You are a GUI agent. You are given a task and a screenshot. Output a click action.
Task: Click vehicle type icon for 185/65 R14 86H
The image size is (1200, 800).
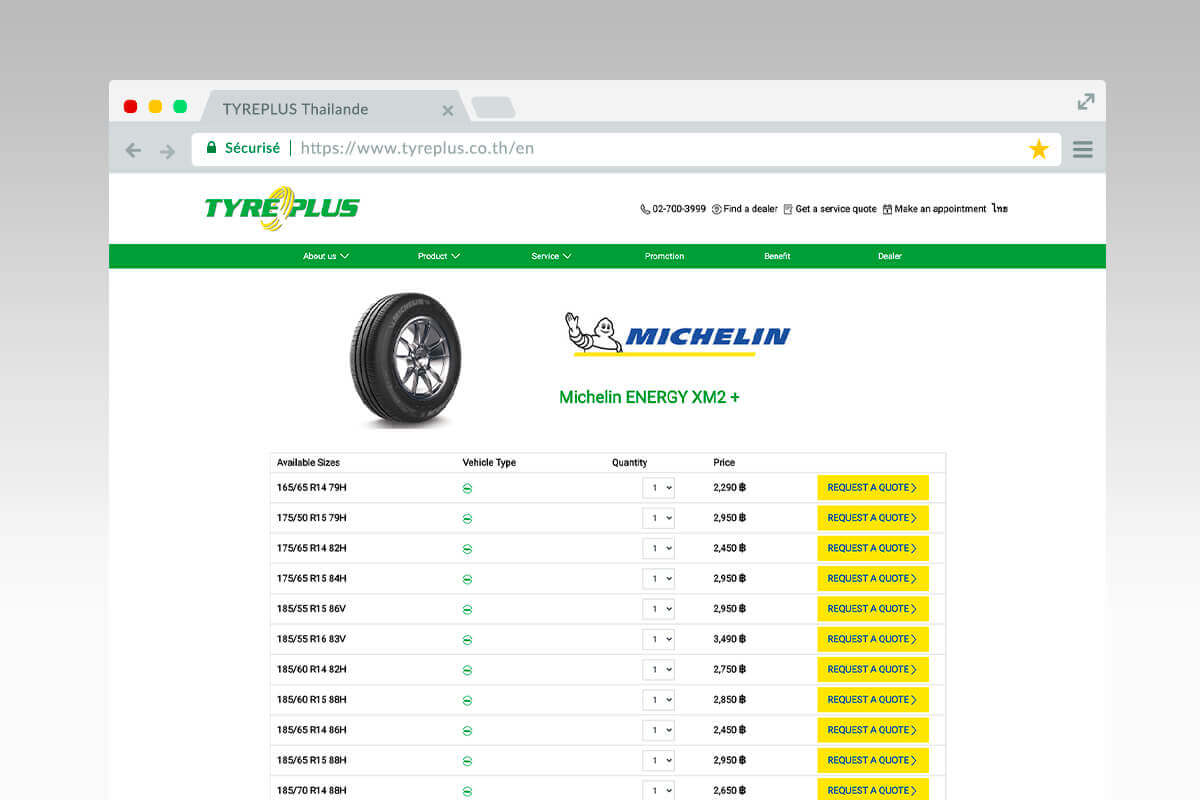tap(467, 731)
